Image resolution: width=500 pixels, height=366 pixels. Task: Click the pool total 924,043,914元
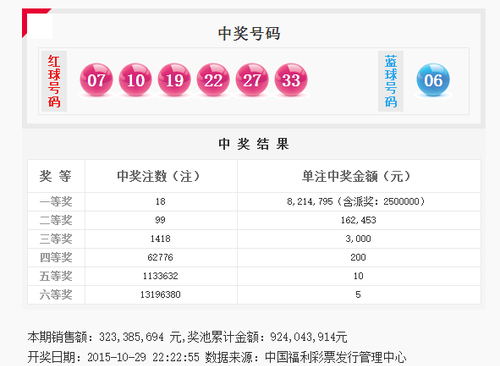[309, 337]
